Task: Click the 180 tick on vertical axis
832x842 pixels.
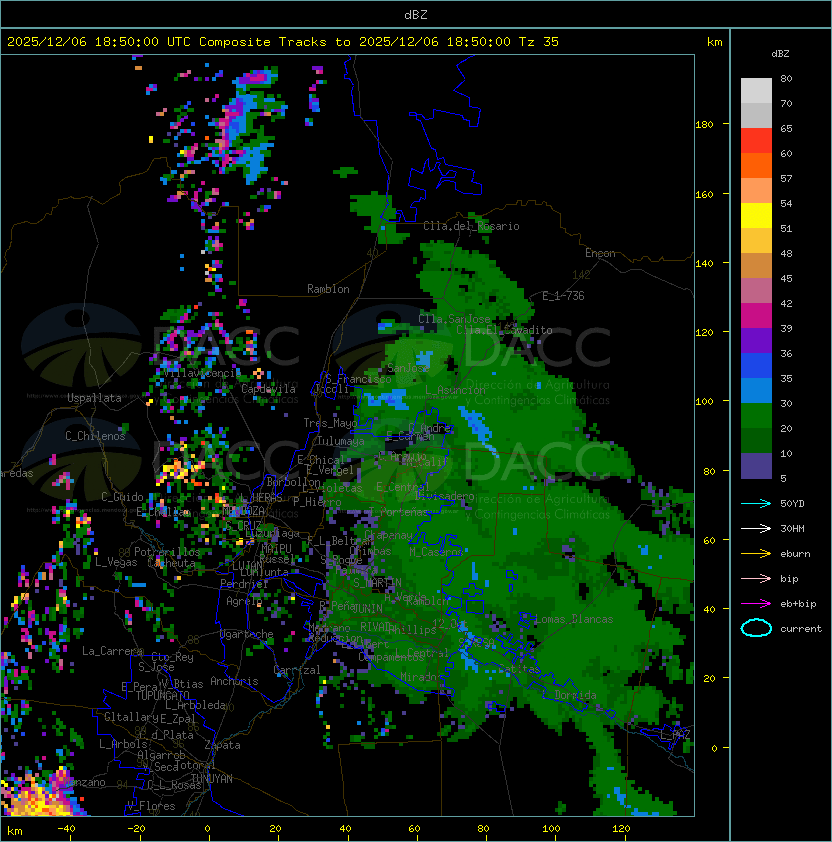Action: [704, 125]
